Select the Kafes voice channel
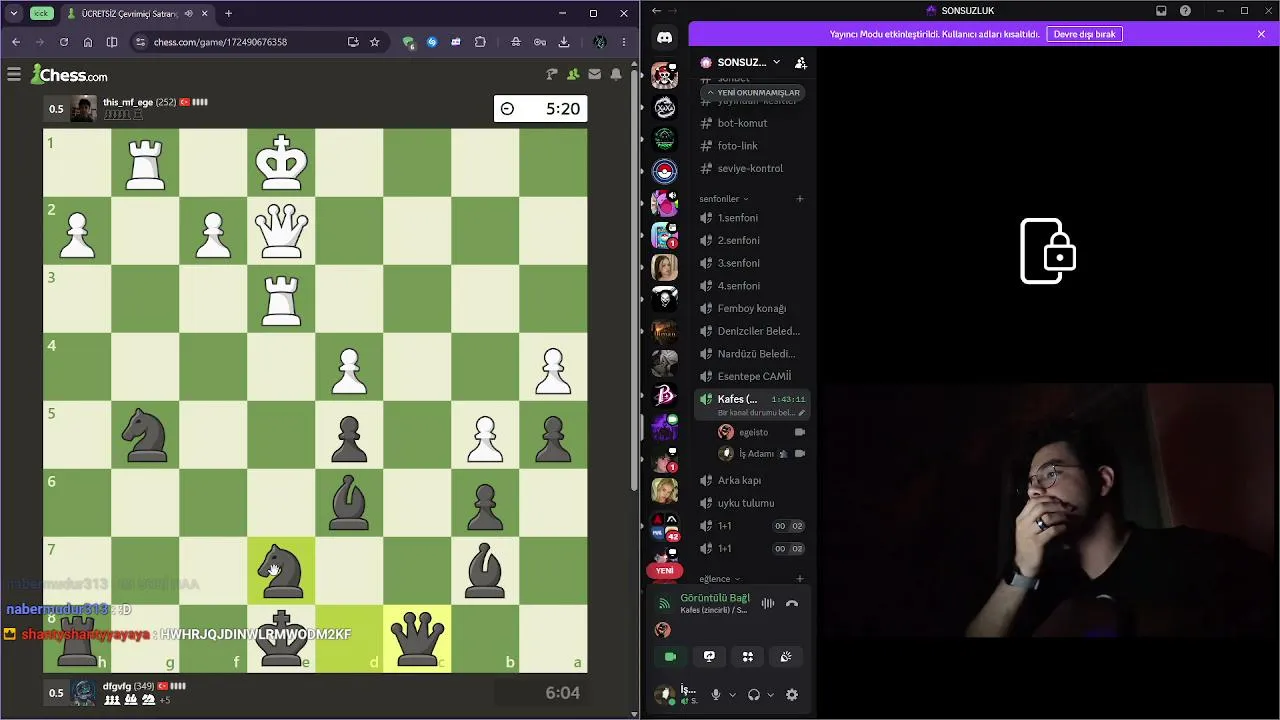 (x=752, y=405)
